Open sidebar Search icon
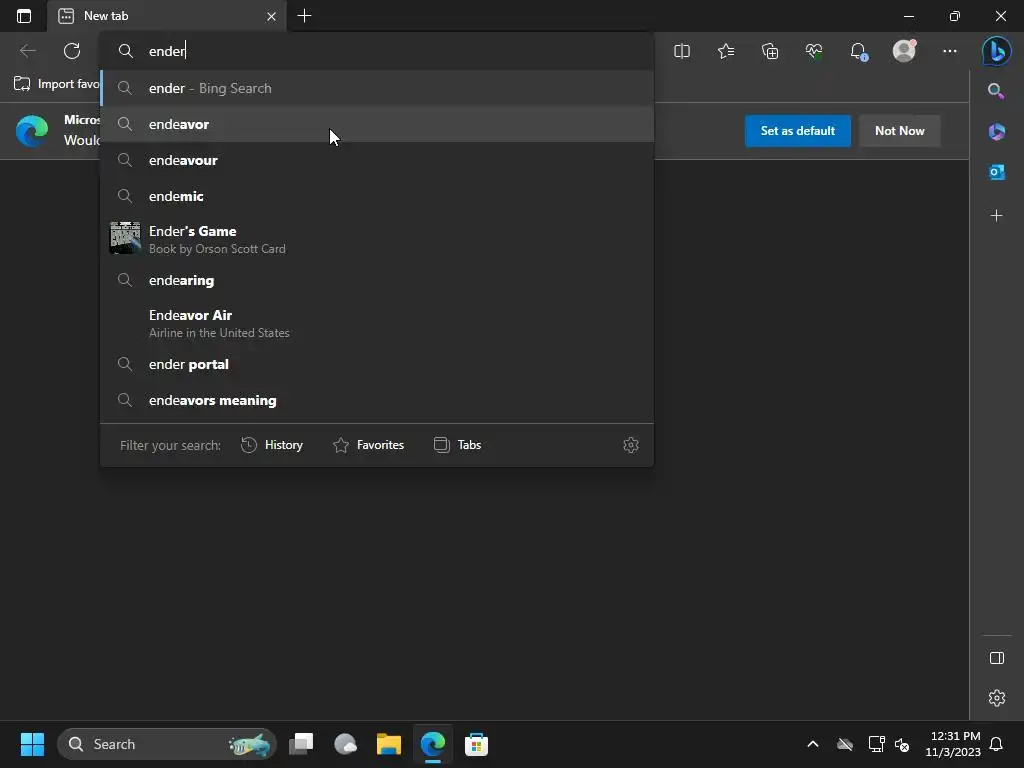 point(996,91)
